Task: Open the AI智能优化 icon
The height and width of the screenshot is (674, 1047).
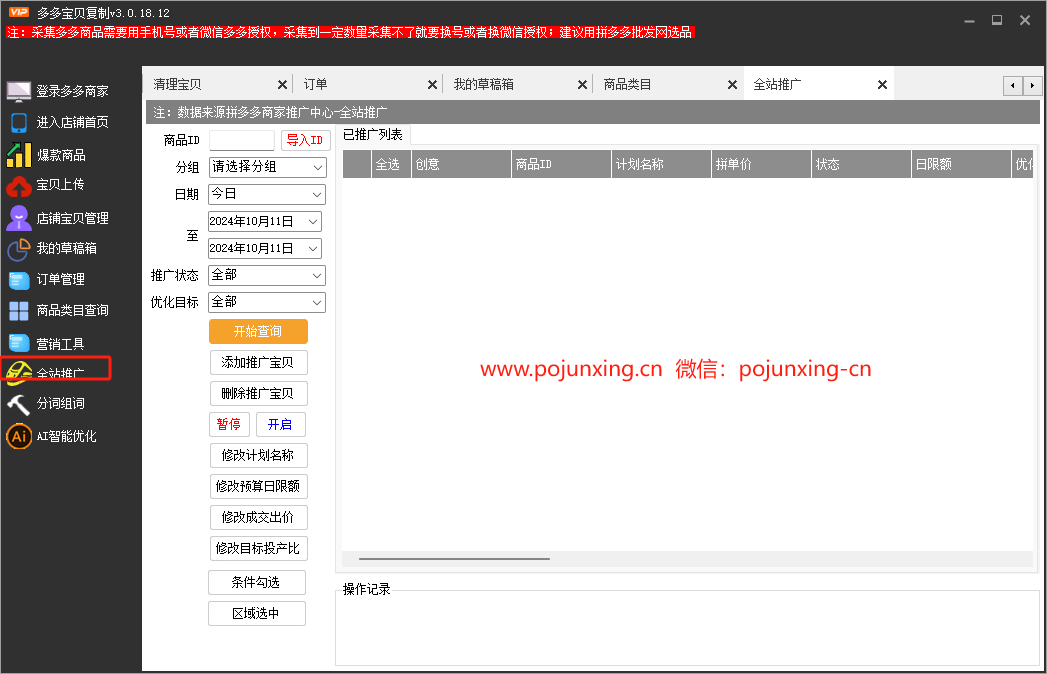Action: click(x=19, y=436)
